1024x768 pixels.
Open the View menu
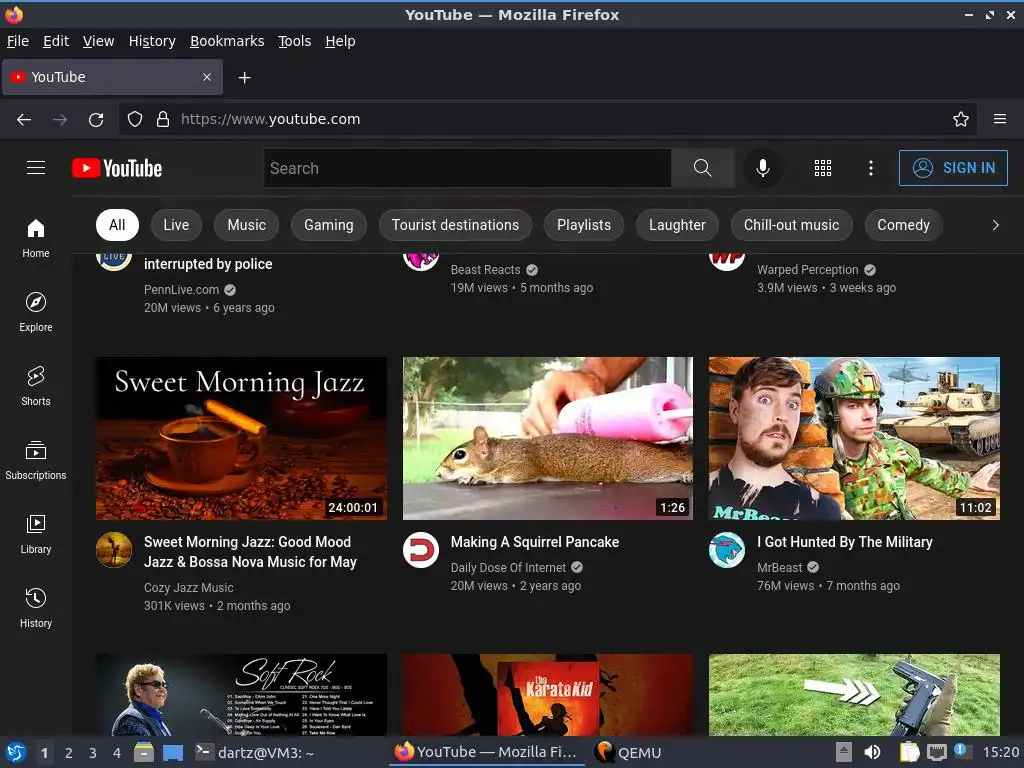pos(98,41)
